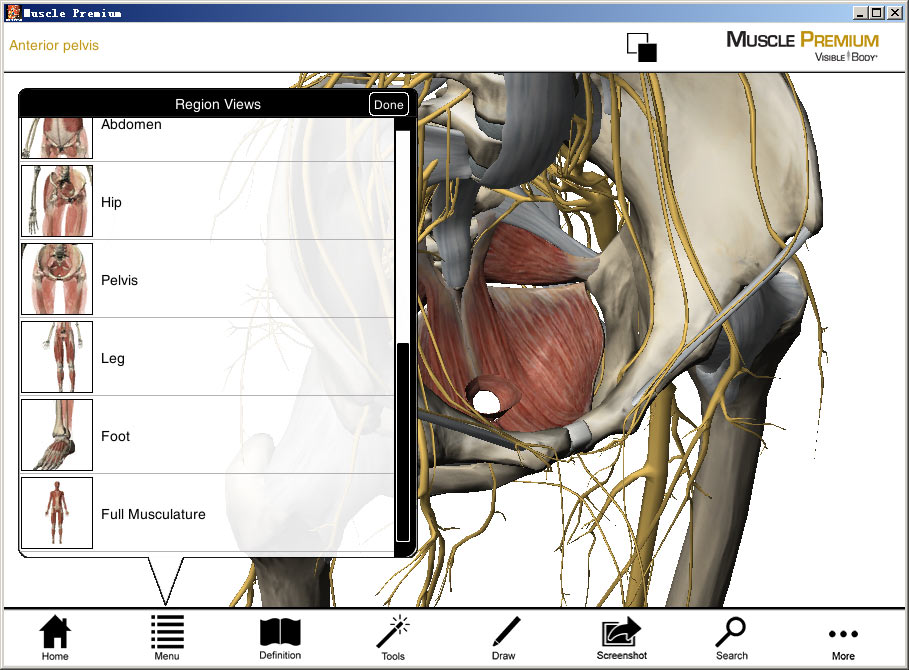Select the Full Musculature view

208,513
